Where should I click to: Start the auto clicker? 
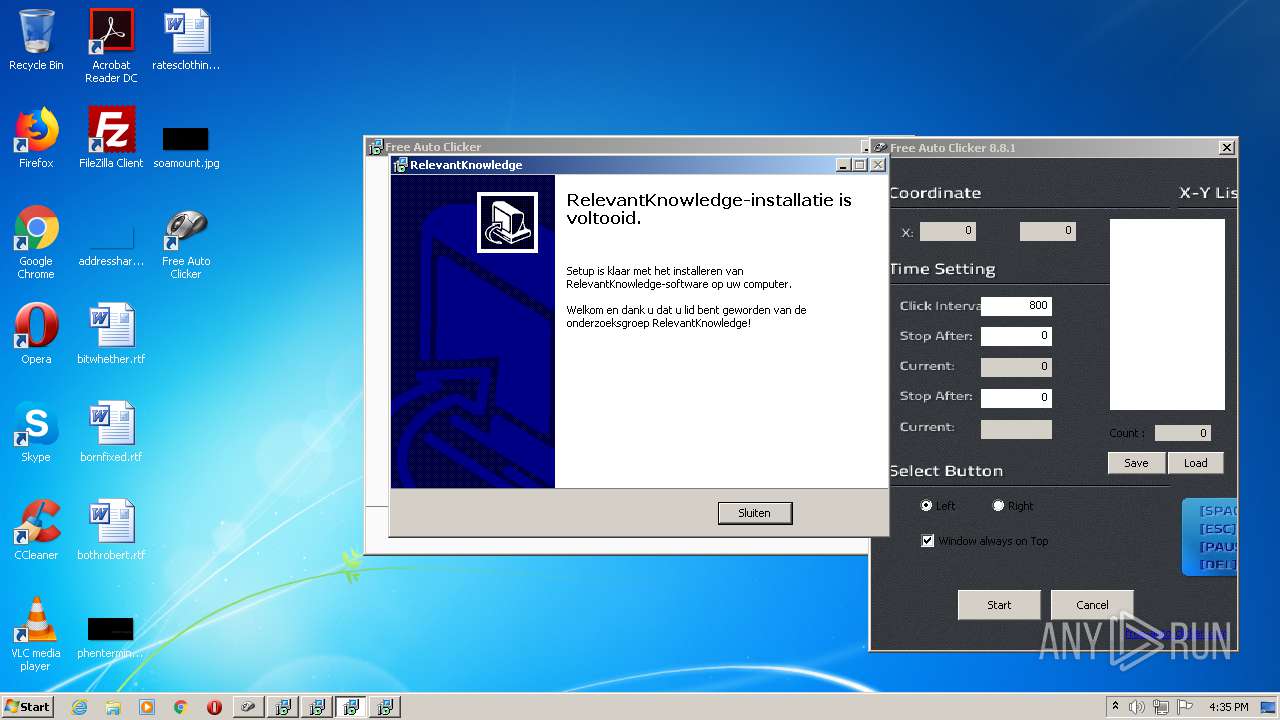click(999, 605)
